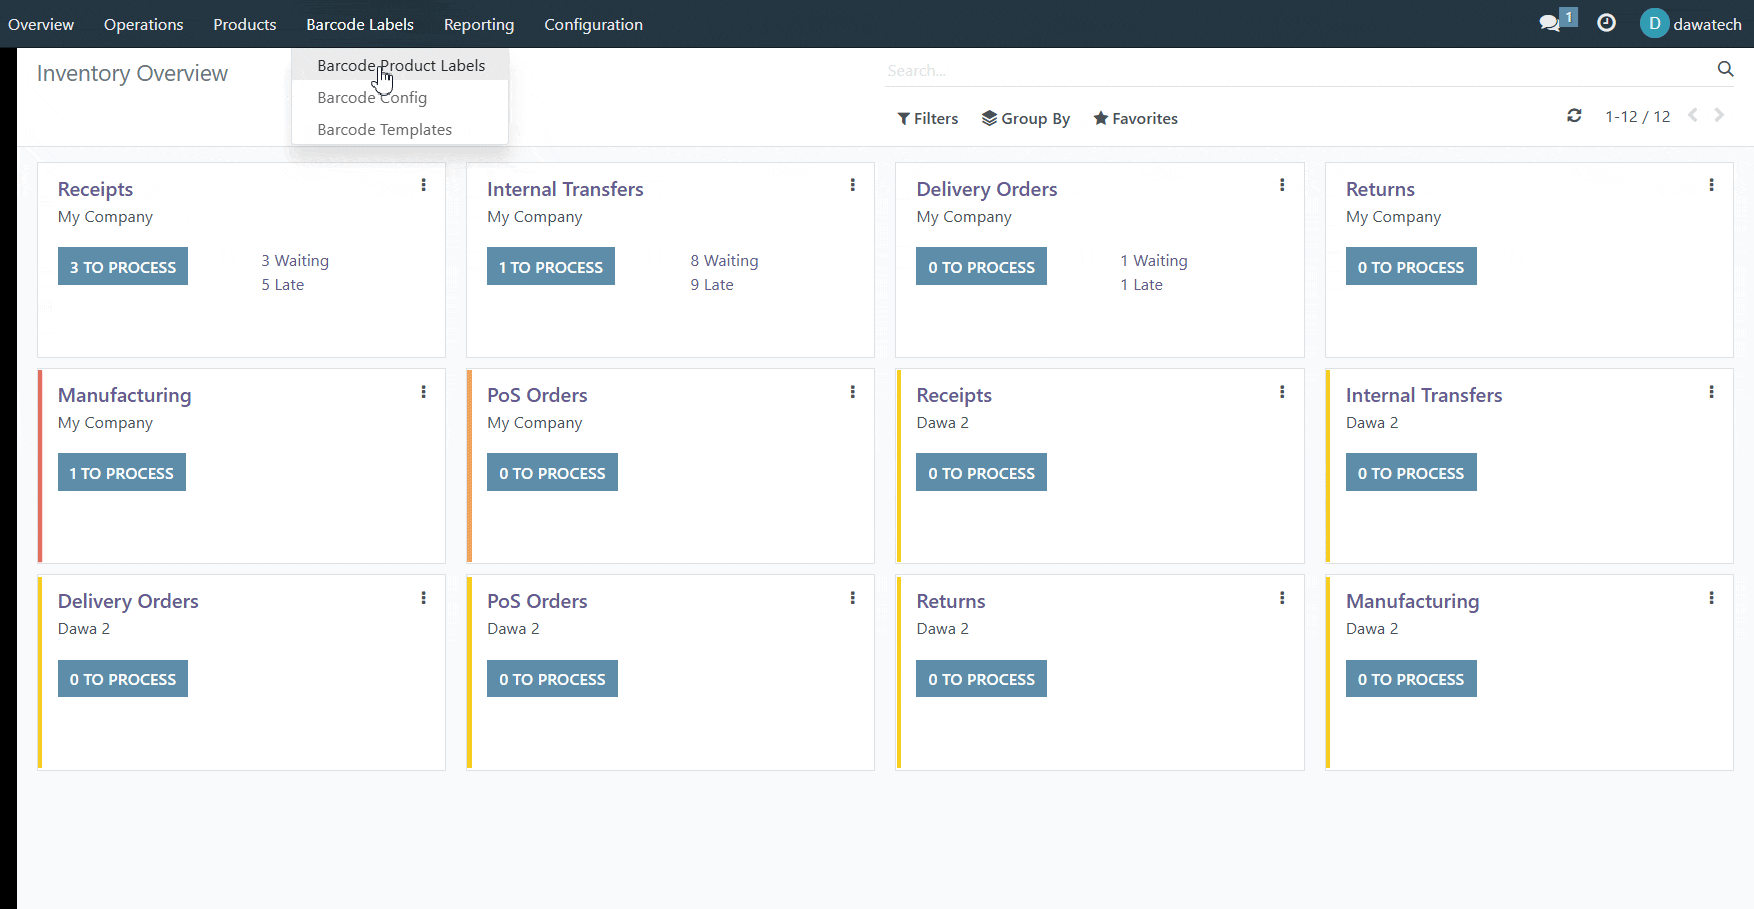Expand the Favorites dropdown
The height and width of the screenshot is (909, 1754).
click(1135, 118)
